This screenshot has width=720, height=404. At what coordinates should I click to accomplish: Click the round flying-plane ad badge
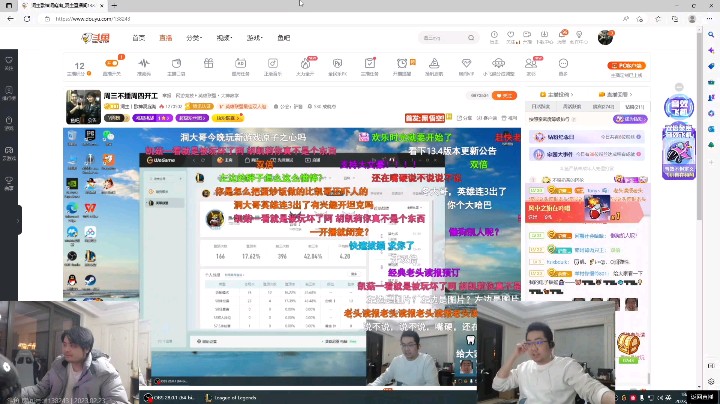(x=679, y=107)
